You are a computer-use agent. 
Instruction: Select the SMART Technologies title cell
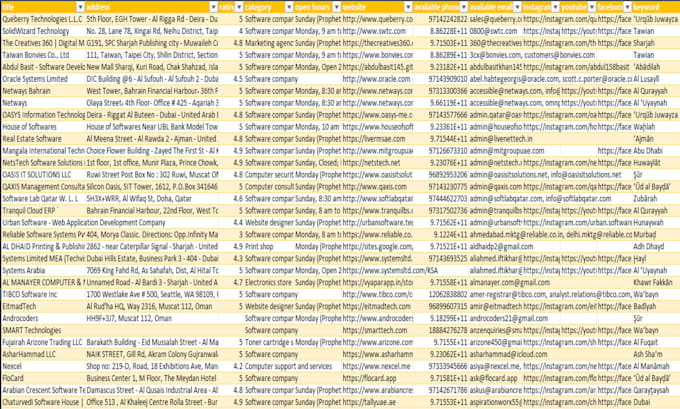click(x=42, y=330)
